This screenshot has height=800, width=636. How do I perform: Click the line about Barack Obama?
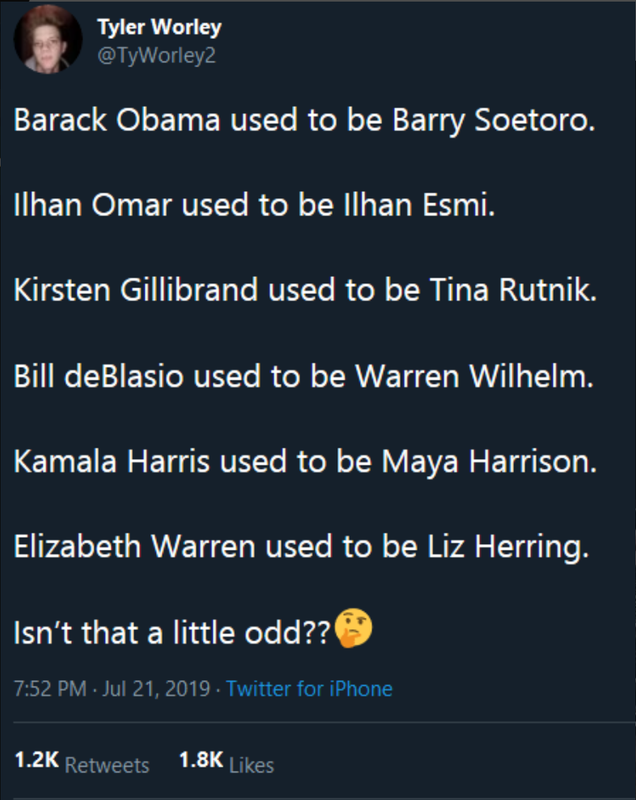click(304, 121)
